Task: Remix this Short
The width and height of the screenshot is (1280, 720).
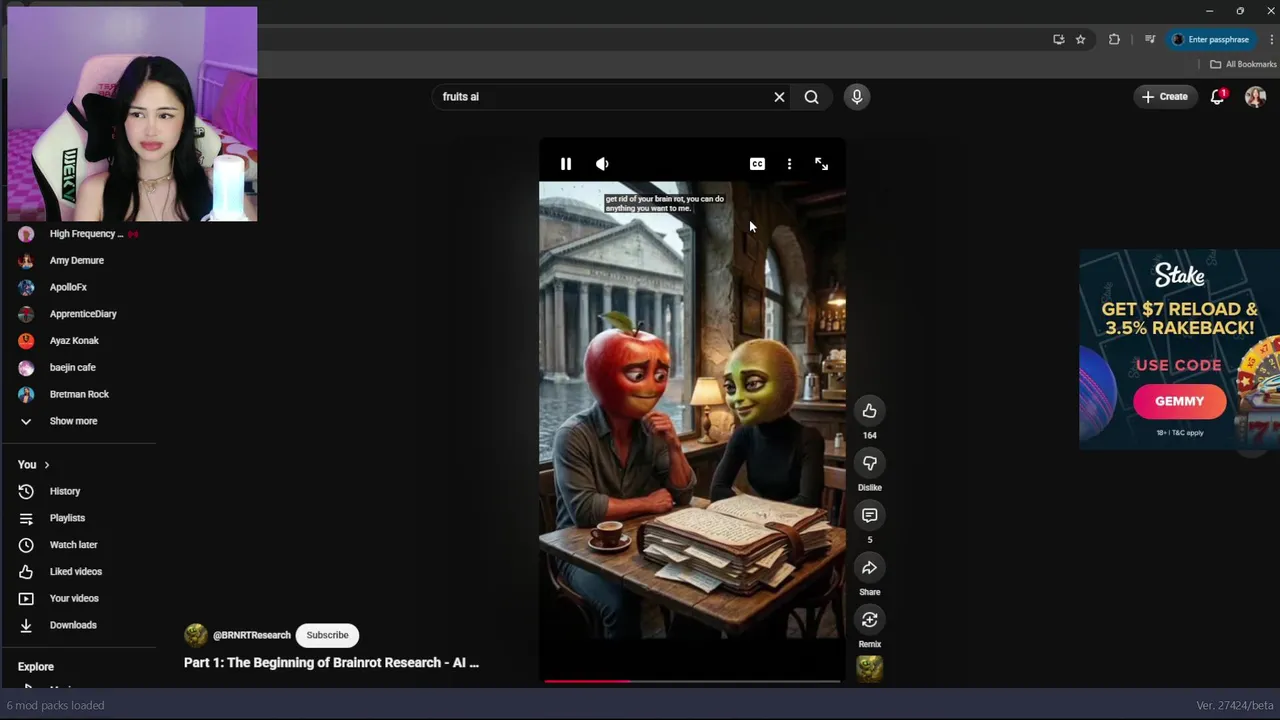Action: click(869, 620)
